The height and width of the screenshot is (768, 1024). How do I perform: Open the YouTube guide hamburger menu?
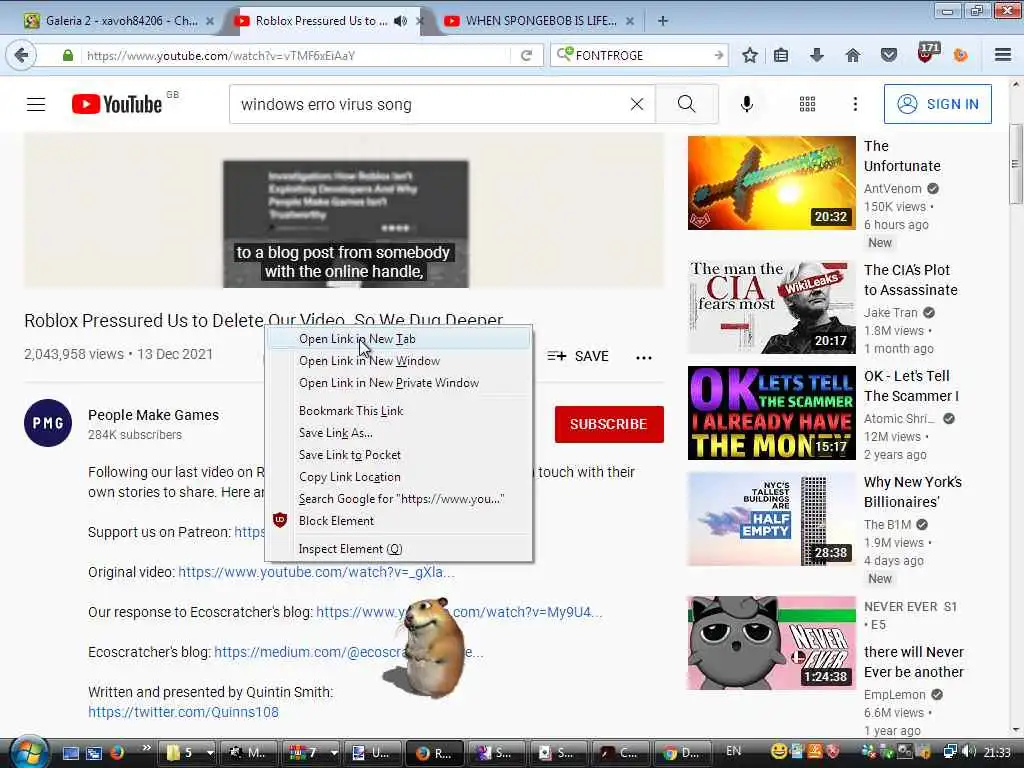tap(36, 104)
